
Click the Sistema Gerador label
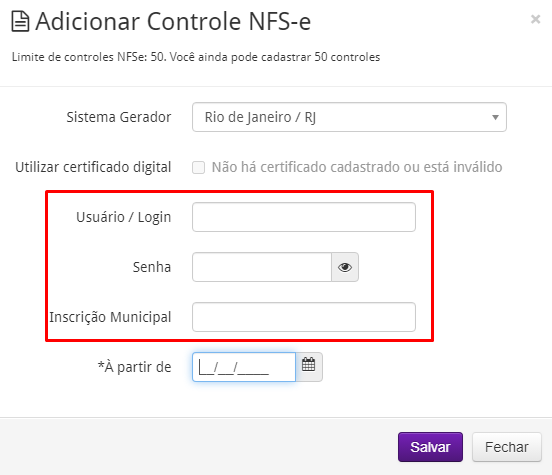click(119, 117)
